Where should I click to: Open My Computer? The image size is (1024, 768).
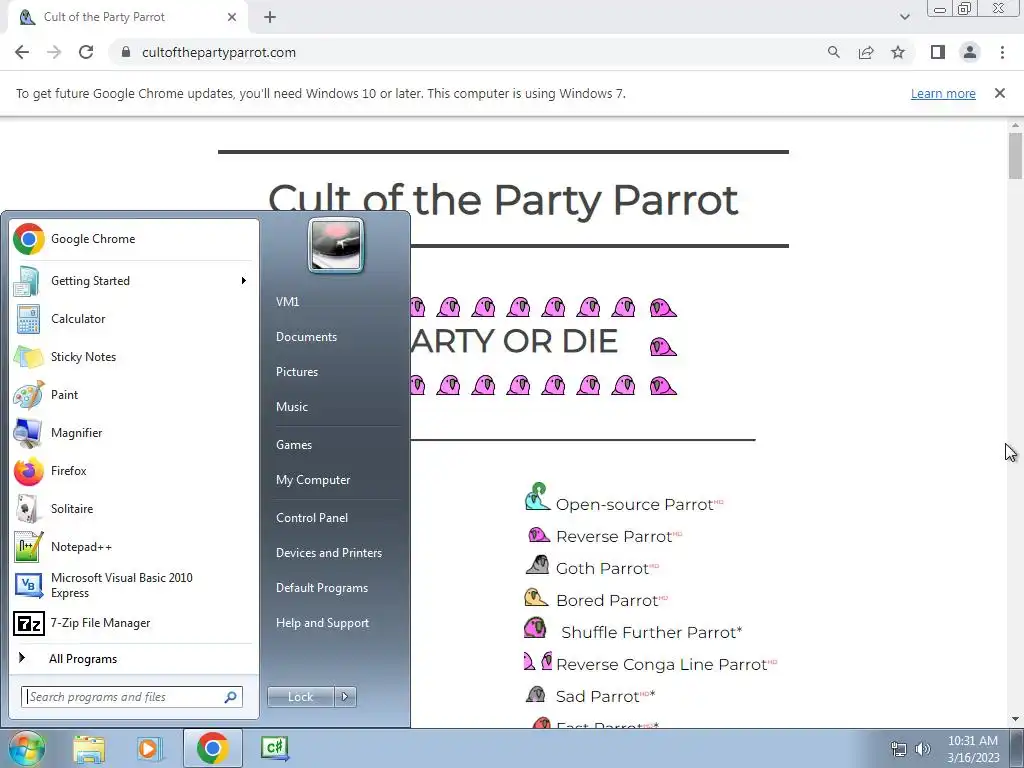tap(336, 480)
